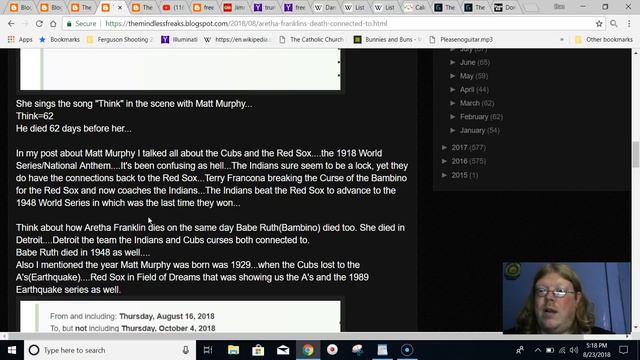The height and width of the screenshot is (360, 640).
Task: Switch to the Wikipedia 'Dan' tab
Action: pos(325,7)
